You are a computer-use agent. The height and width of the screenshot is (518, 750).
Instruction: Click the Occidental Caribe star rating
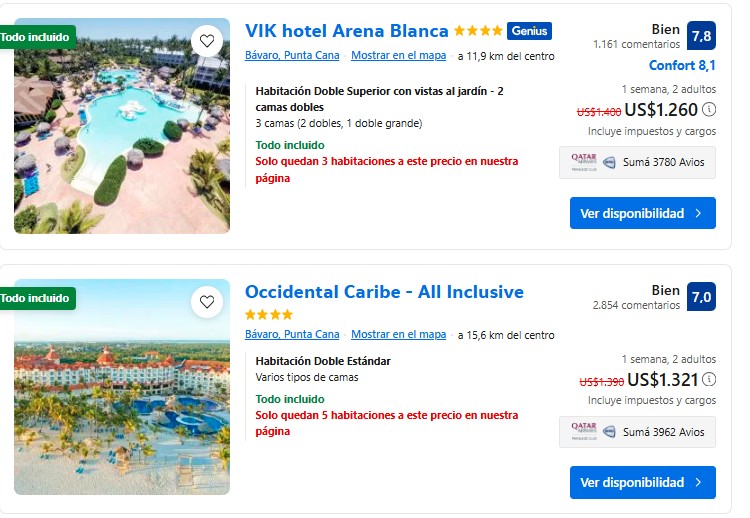[269, 314]
